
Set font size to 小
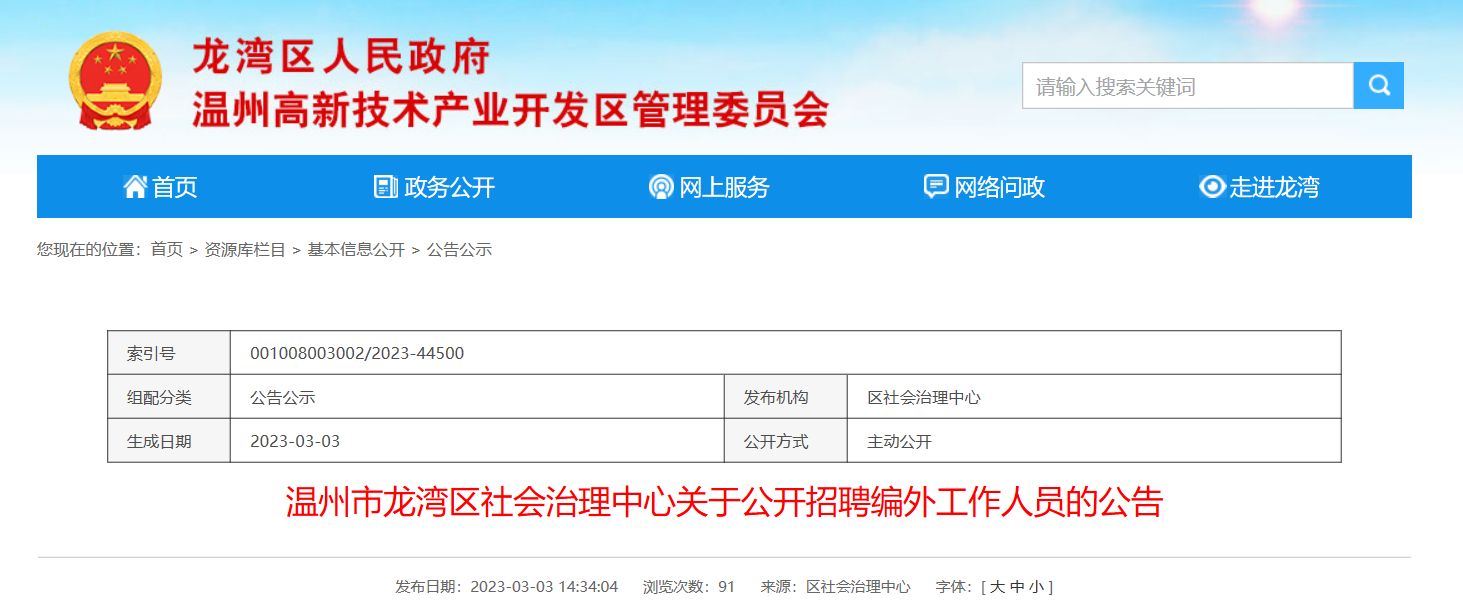click(x=1037, y=587)
